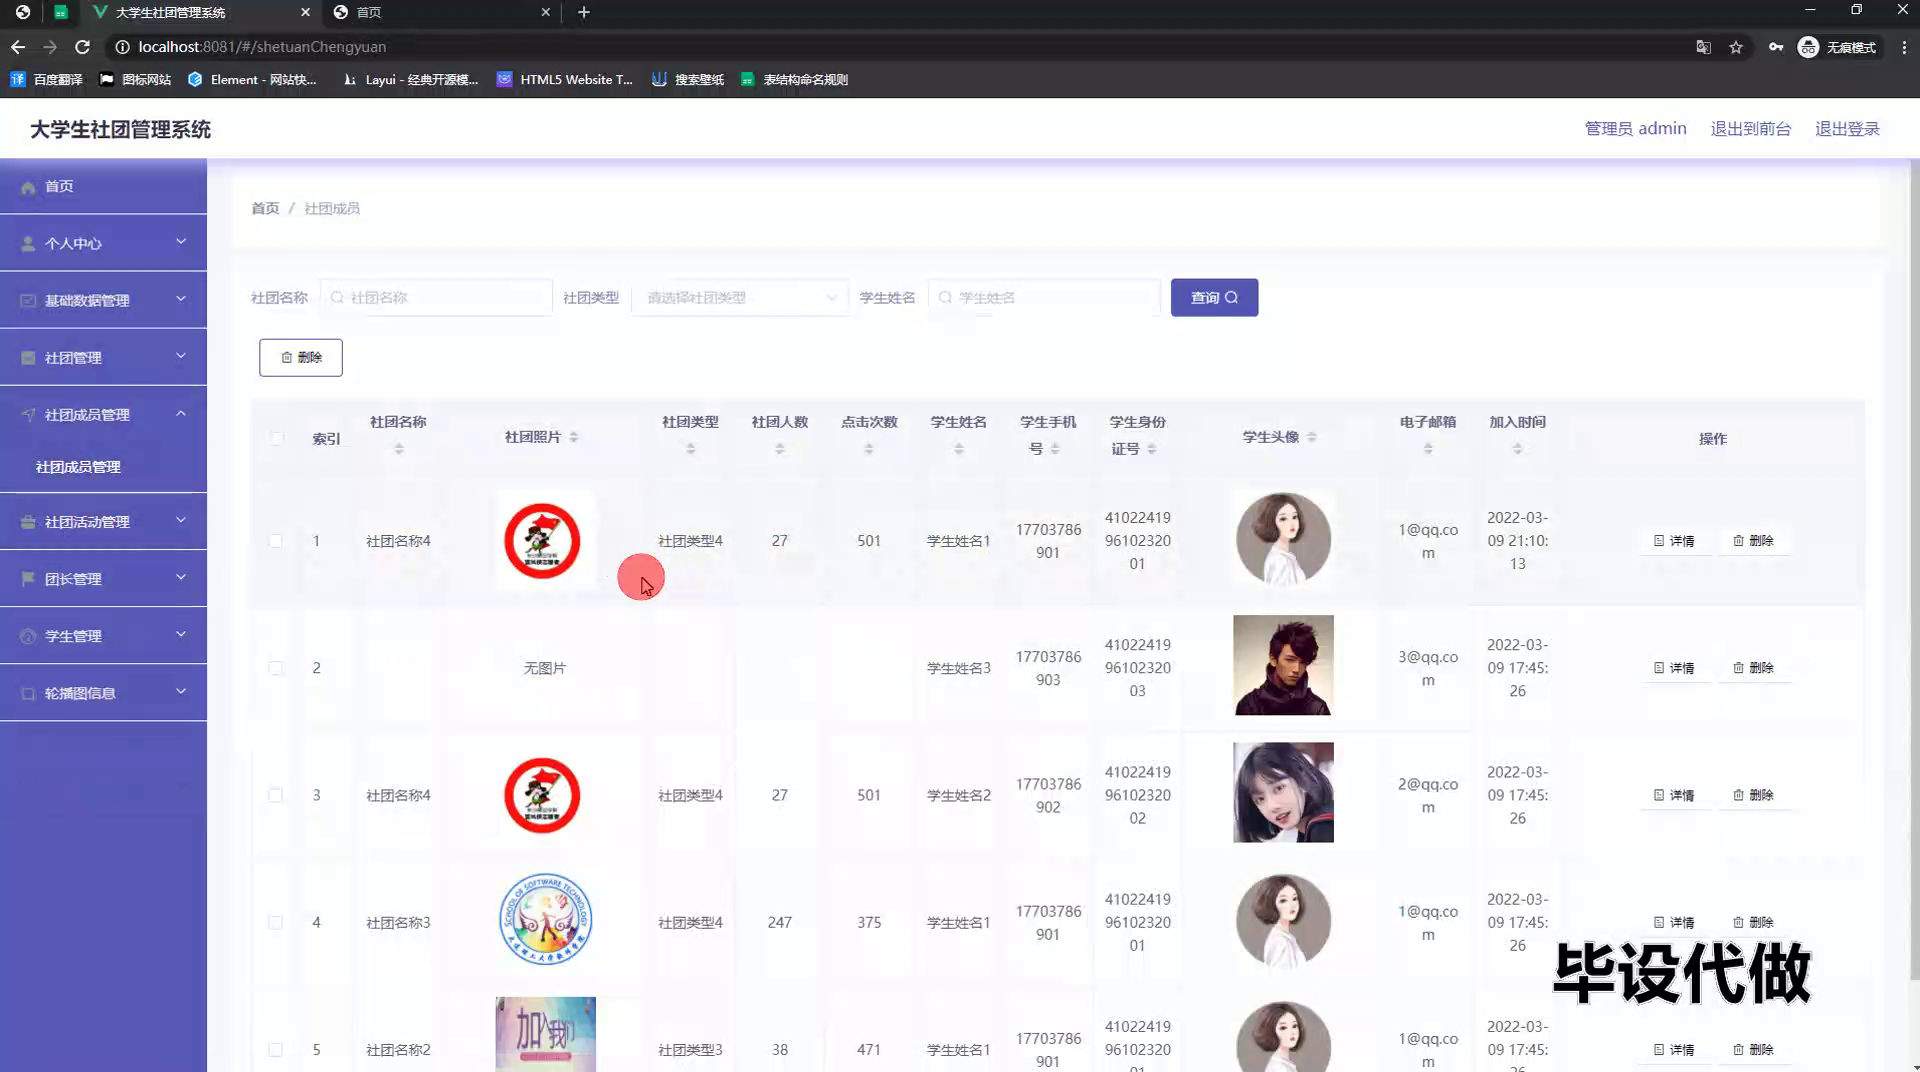The image size is (1920, 1072).
Task: Reload the page with refresh icon
Action: click(x=83, y=47)
